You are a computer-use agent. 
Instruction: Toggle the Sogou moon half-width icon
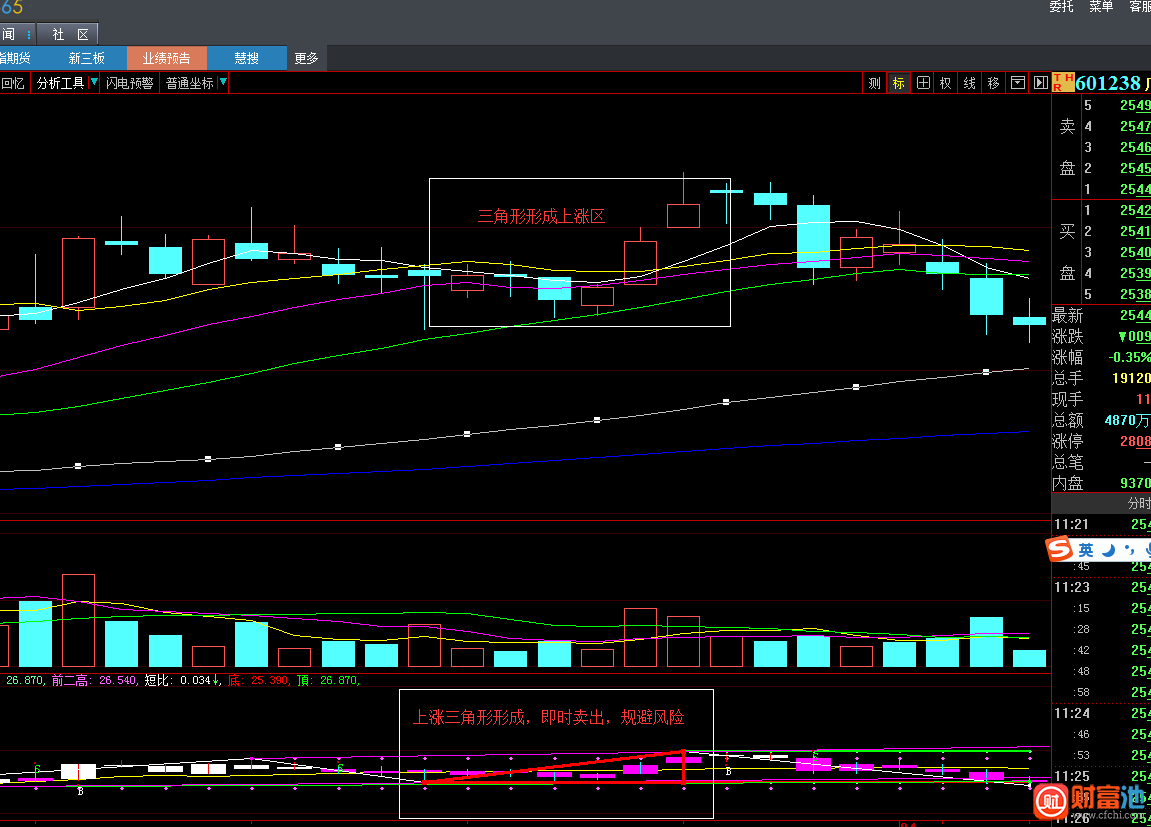pos(1108,550)
